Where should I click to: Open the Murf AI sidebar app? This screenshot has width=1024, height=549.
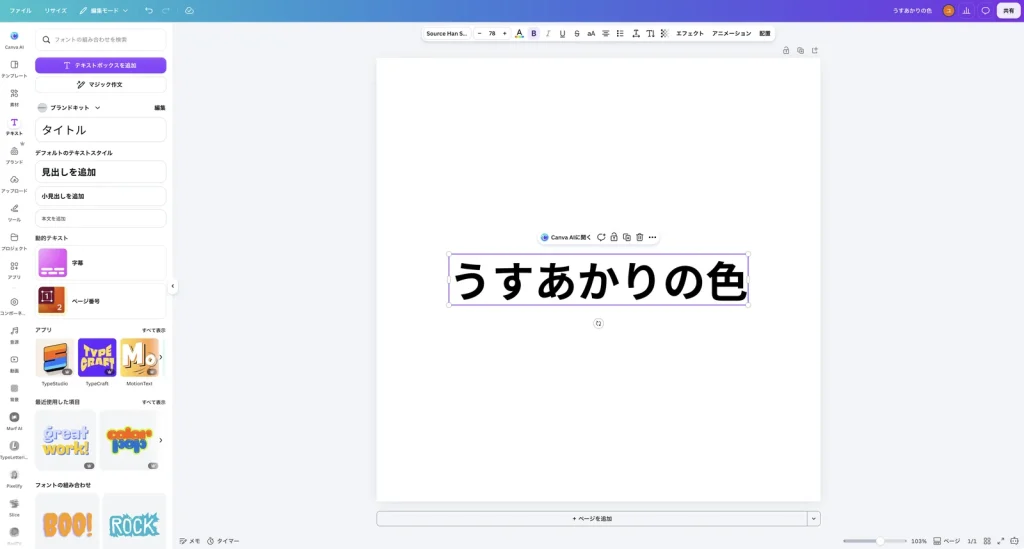pos(14,421)
